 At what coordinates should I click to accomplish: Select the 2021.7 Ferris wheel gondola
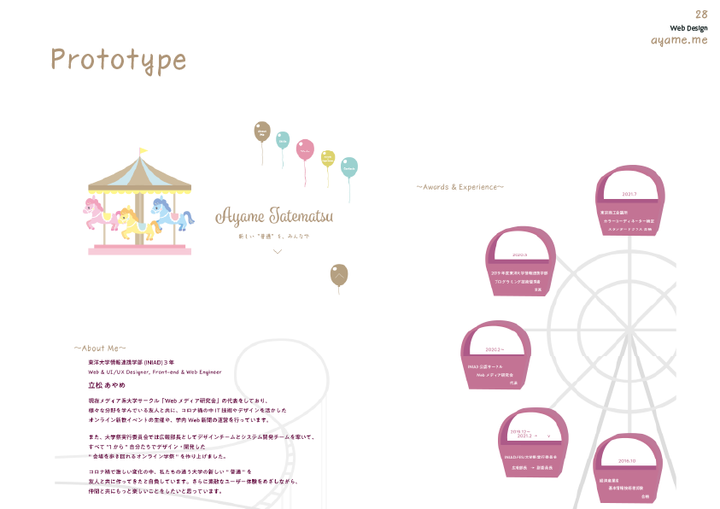(x=630, y=201)
